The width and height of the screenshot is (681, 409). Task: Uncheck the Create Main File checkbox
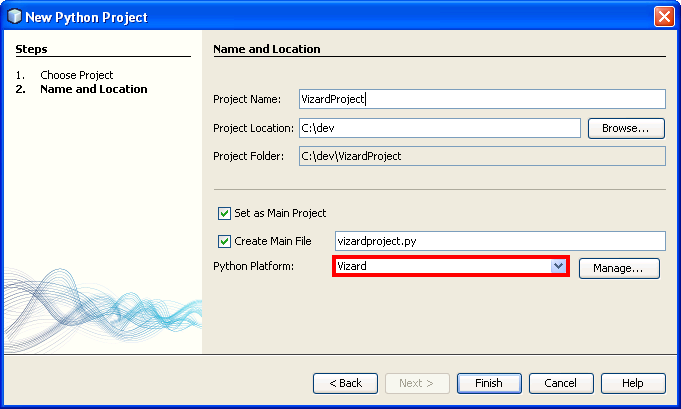[x=224, y=241]
